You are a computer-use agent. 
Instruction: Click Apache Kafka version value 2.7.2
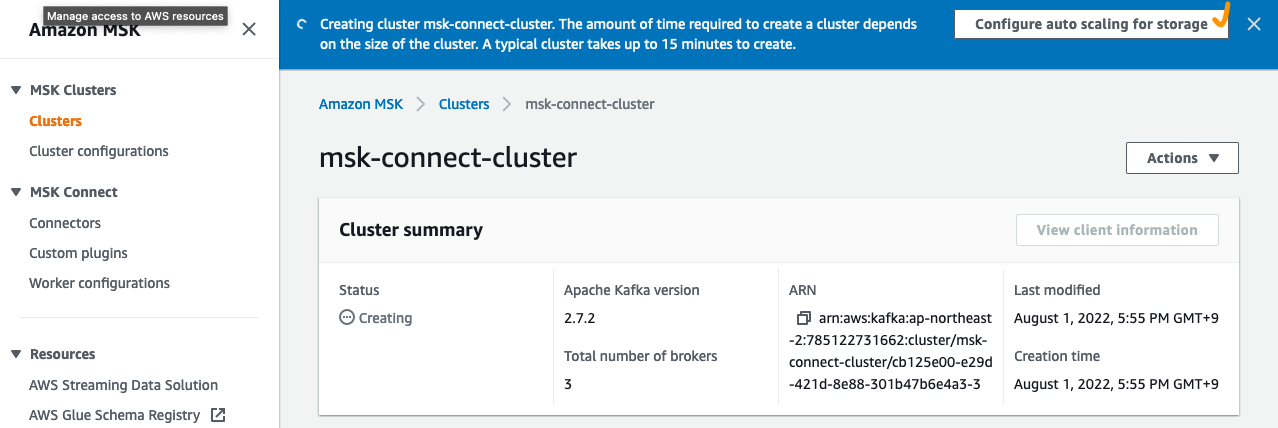pyautogui.click(x=580, y=318)
